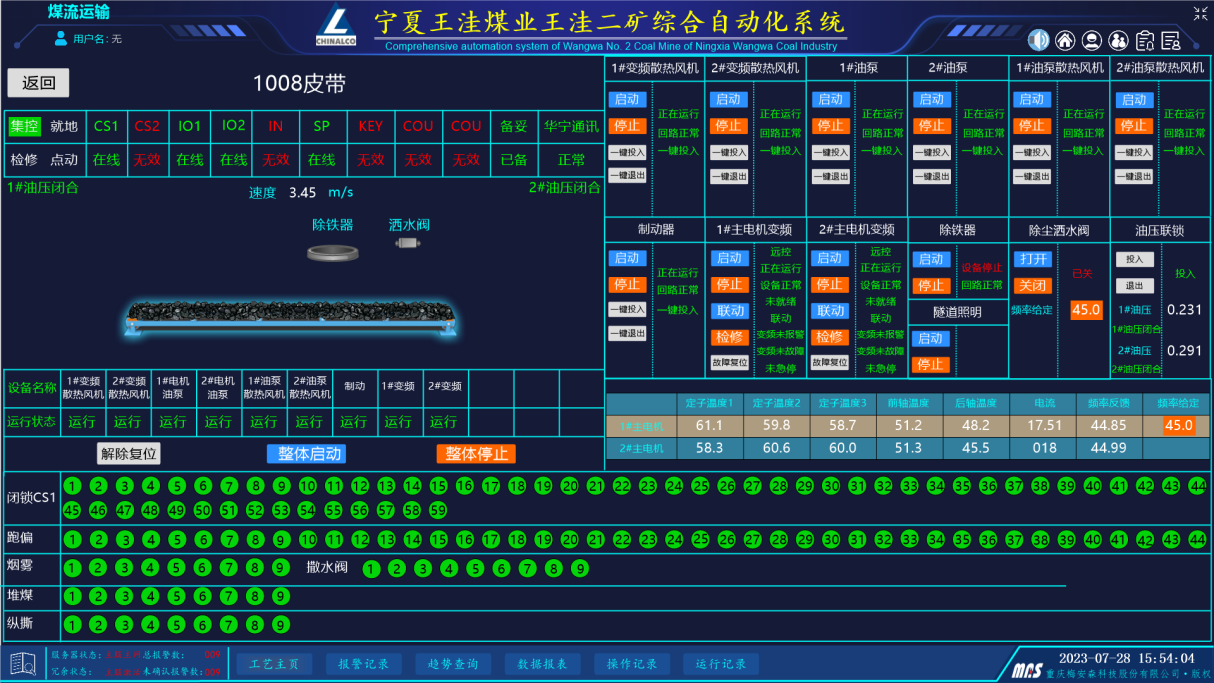Open the 报警记录 tab

[x=363, y=664]
